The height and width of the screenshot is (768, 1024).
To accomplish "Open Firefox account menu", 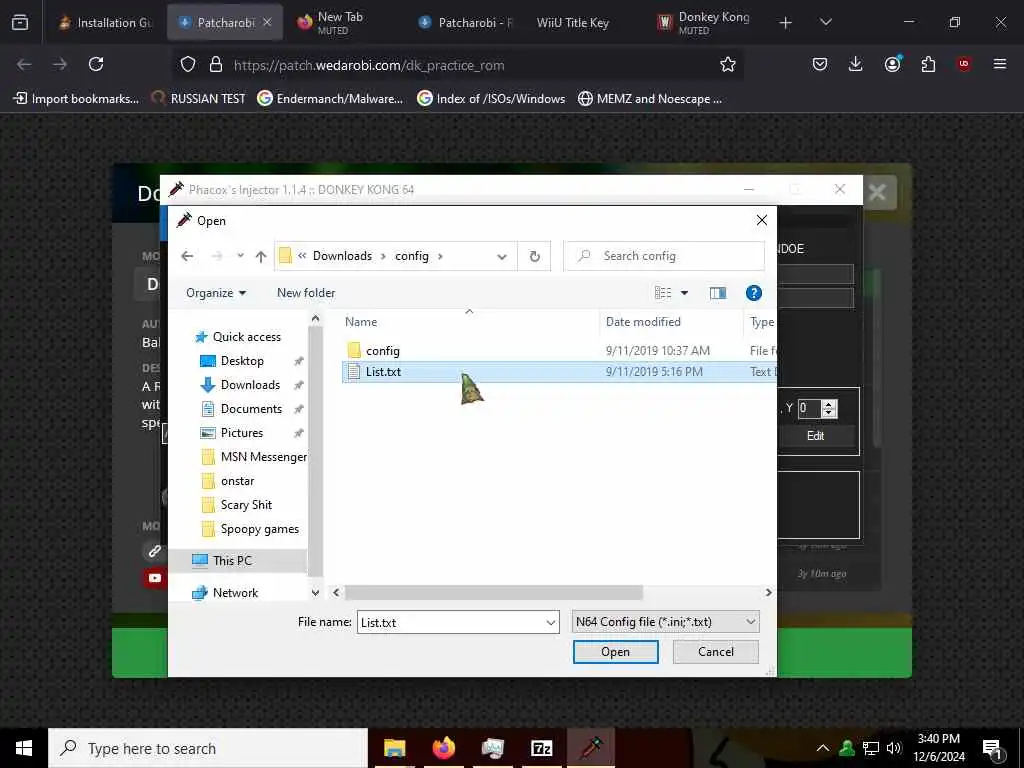I will pos(892,64).
